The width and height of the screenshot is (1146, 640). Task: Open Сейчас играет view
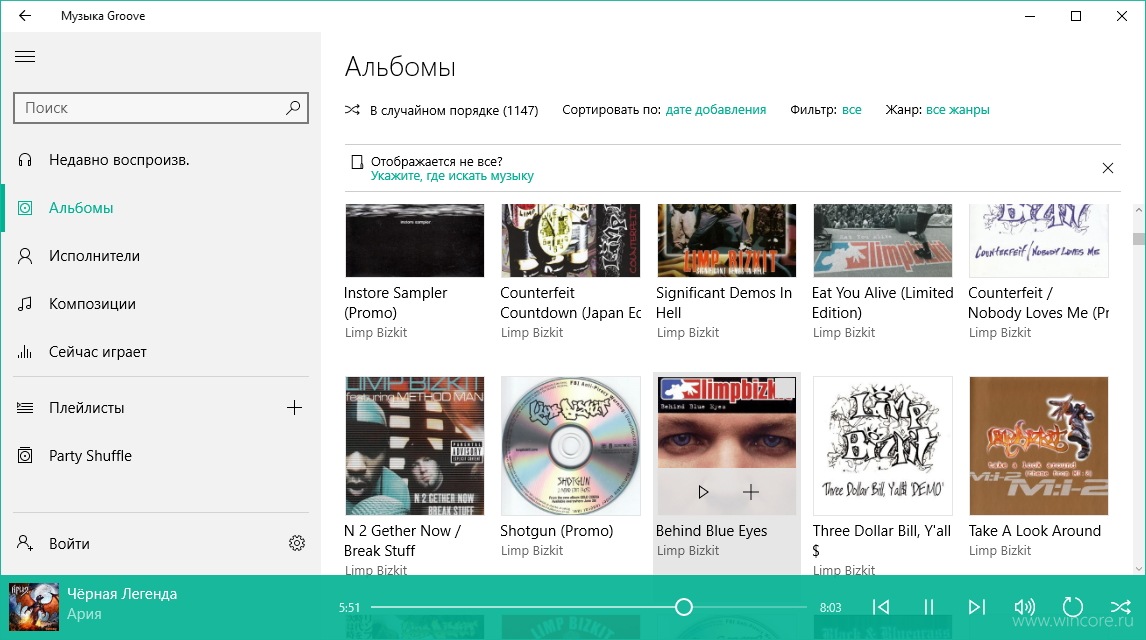(161, 352)
